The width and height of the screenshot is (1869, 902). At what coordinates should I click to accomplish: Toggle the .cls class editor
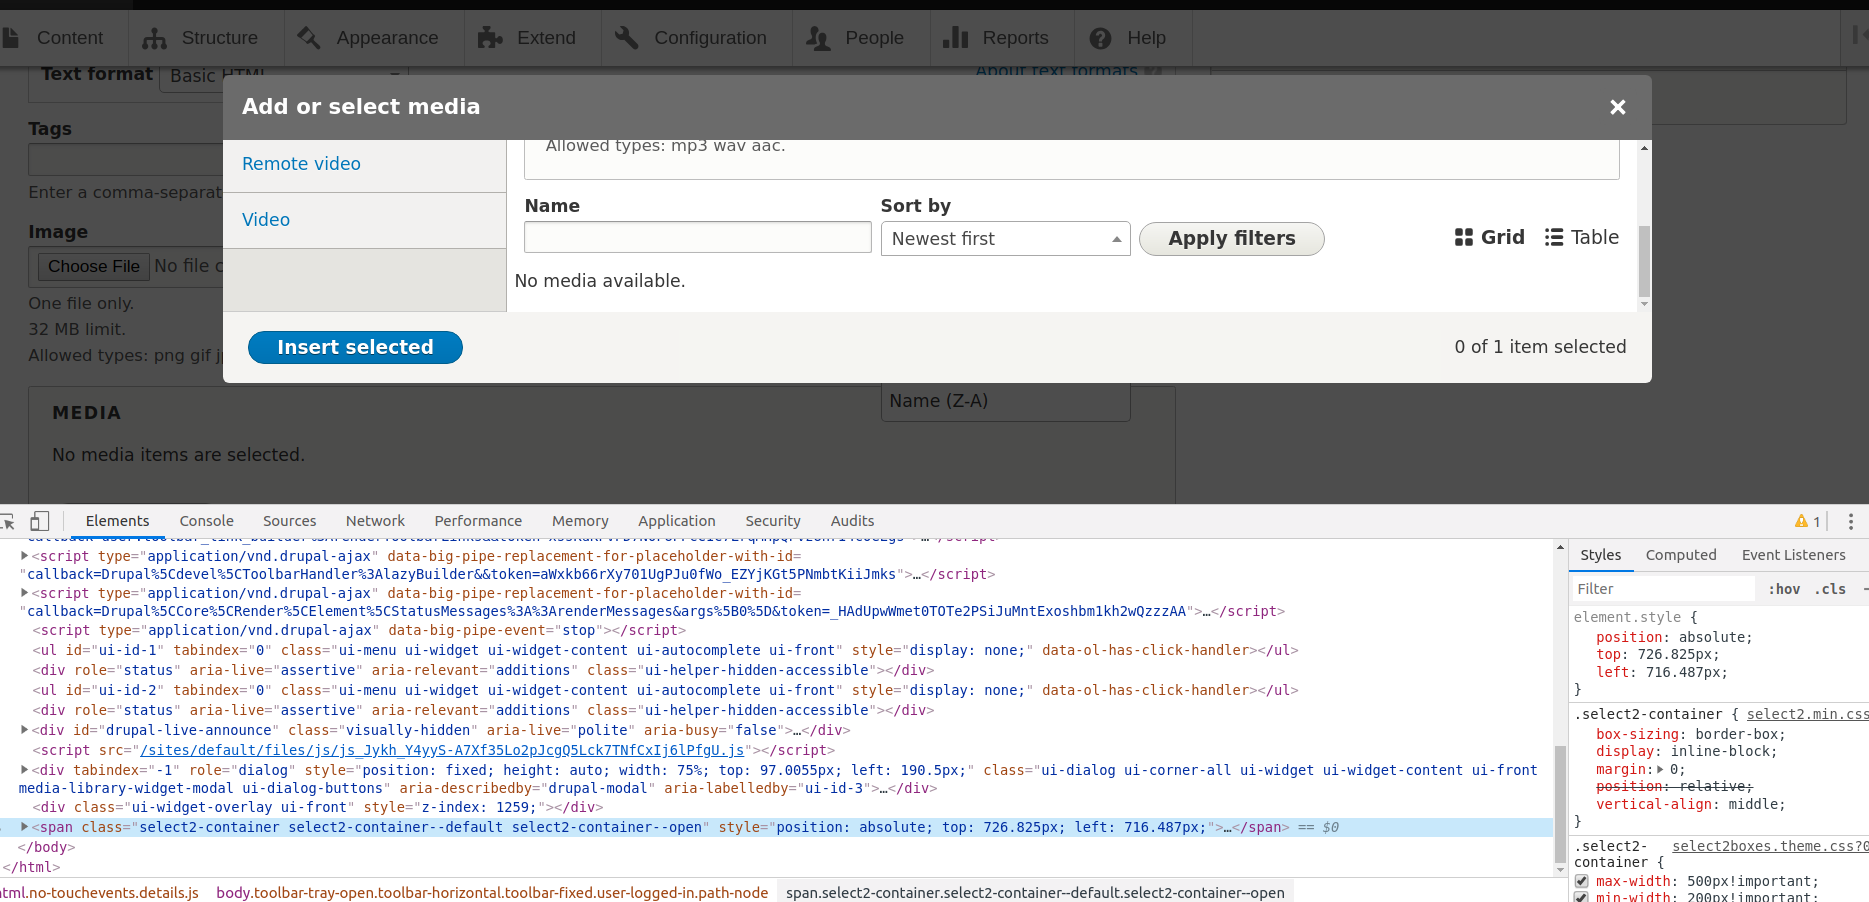point(1830,589)
